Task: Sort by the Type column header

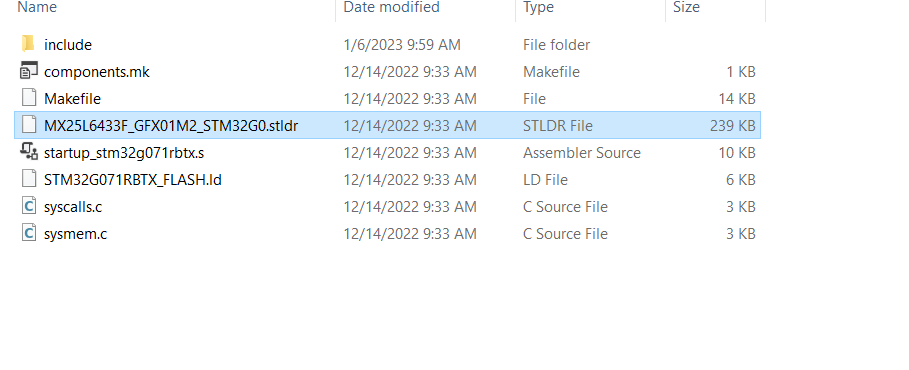Action: pyautogui.click(x=538, y=7)
